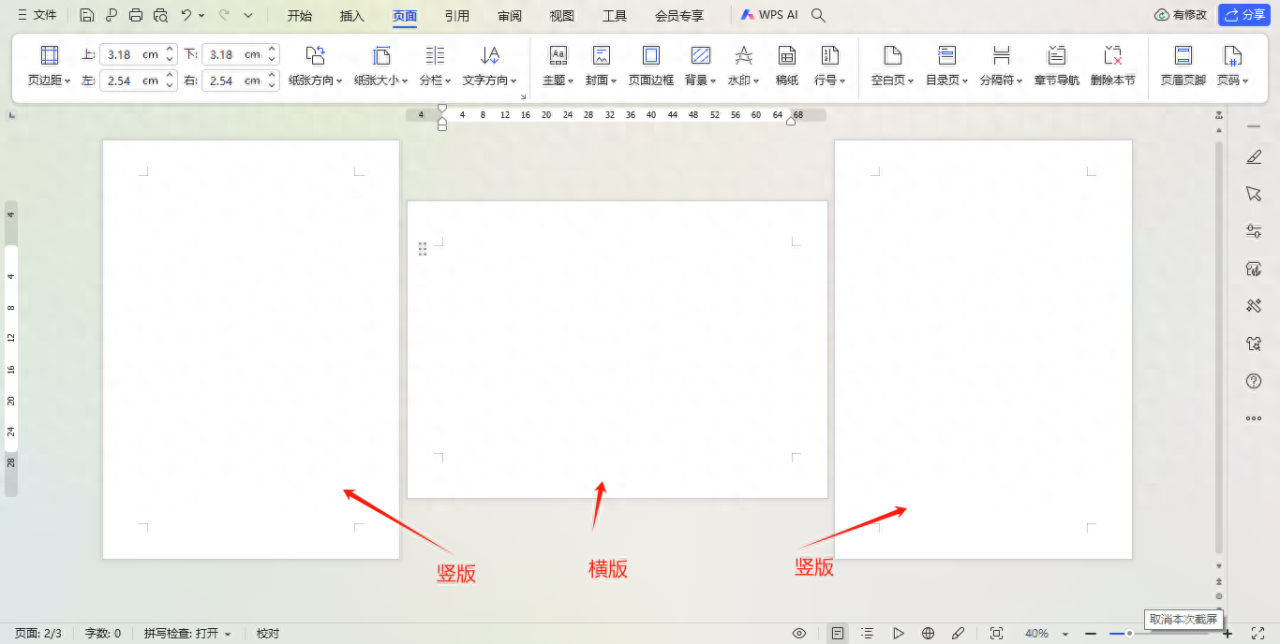Switch to the 开始 tab
The image size is (1280, 644).
(300, 15)
